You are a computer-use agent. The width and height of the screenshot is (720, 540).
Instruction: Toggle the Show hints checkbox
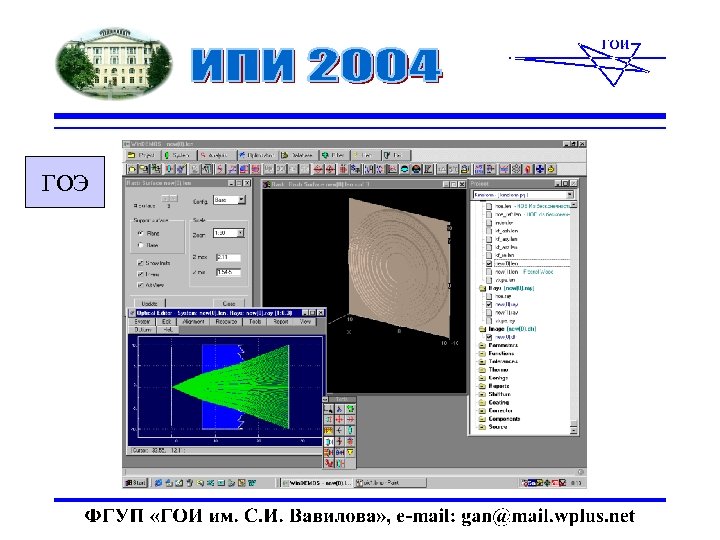point(141,263)
